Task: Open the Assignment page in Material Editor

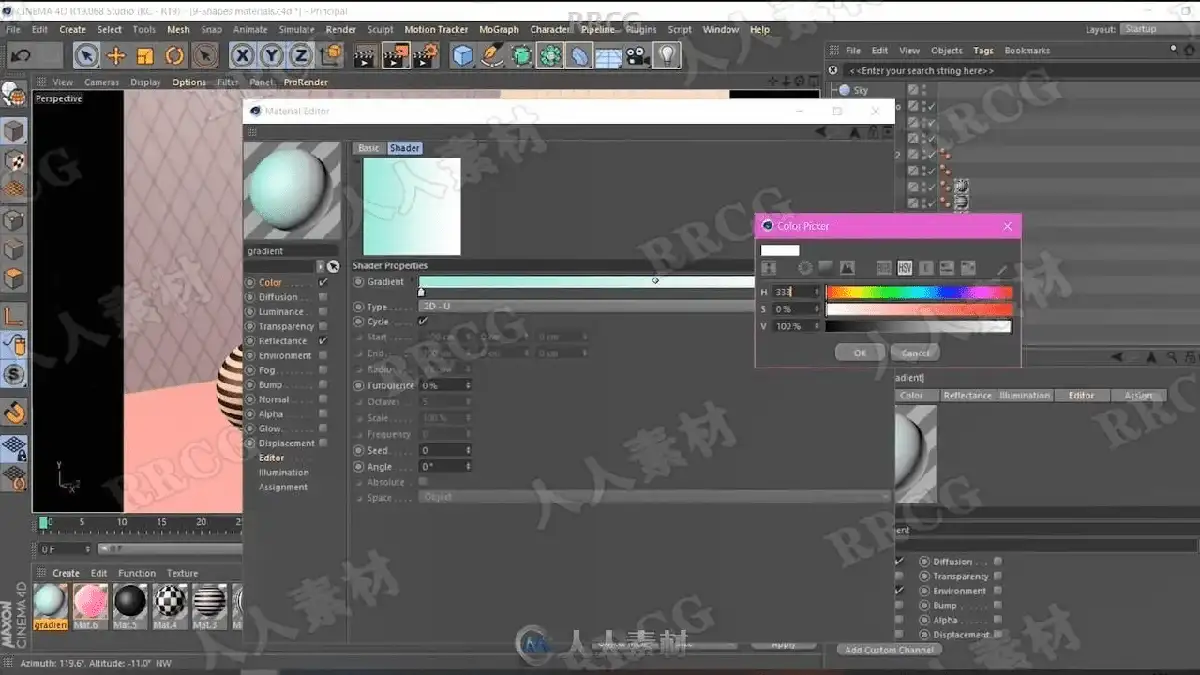Action: (x=284, y=487)
